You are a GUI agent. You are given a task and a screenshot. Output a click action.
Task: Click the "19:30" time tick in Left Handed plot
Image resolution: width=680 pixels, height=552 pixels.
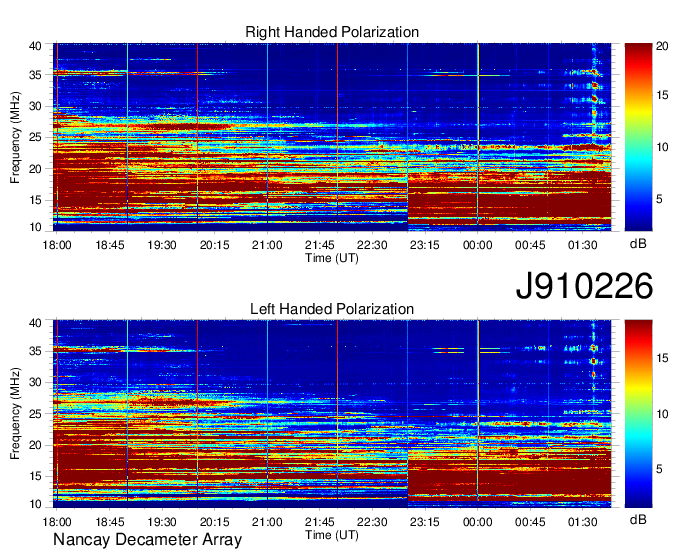pos(162,522)
